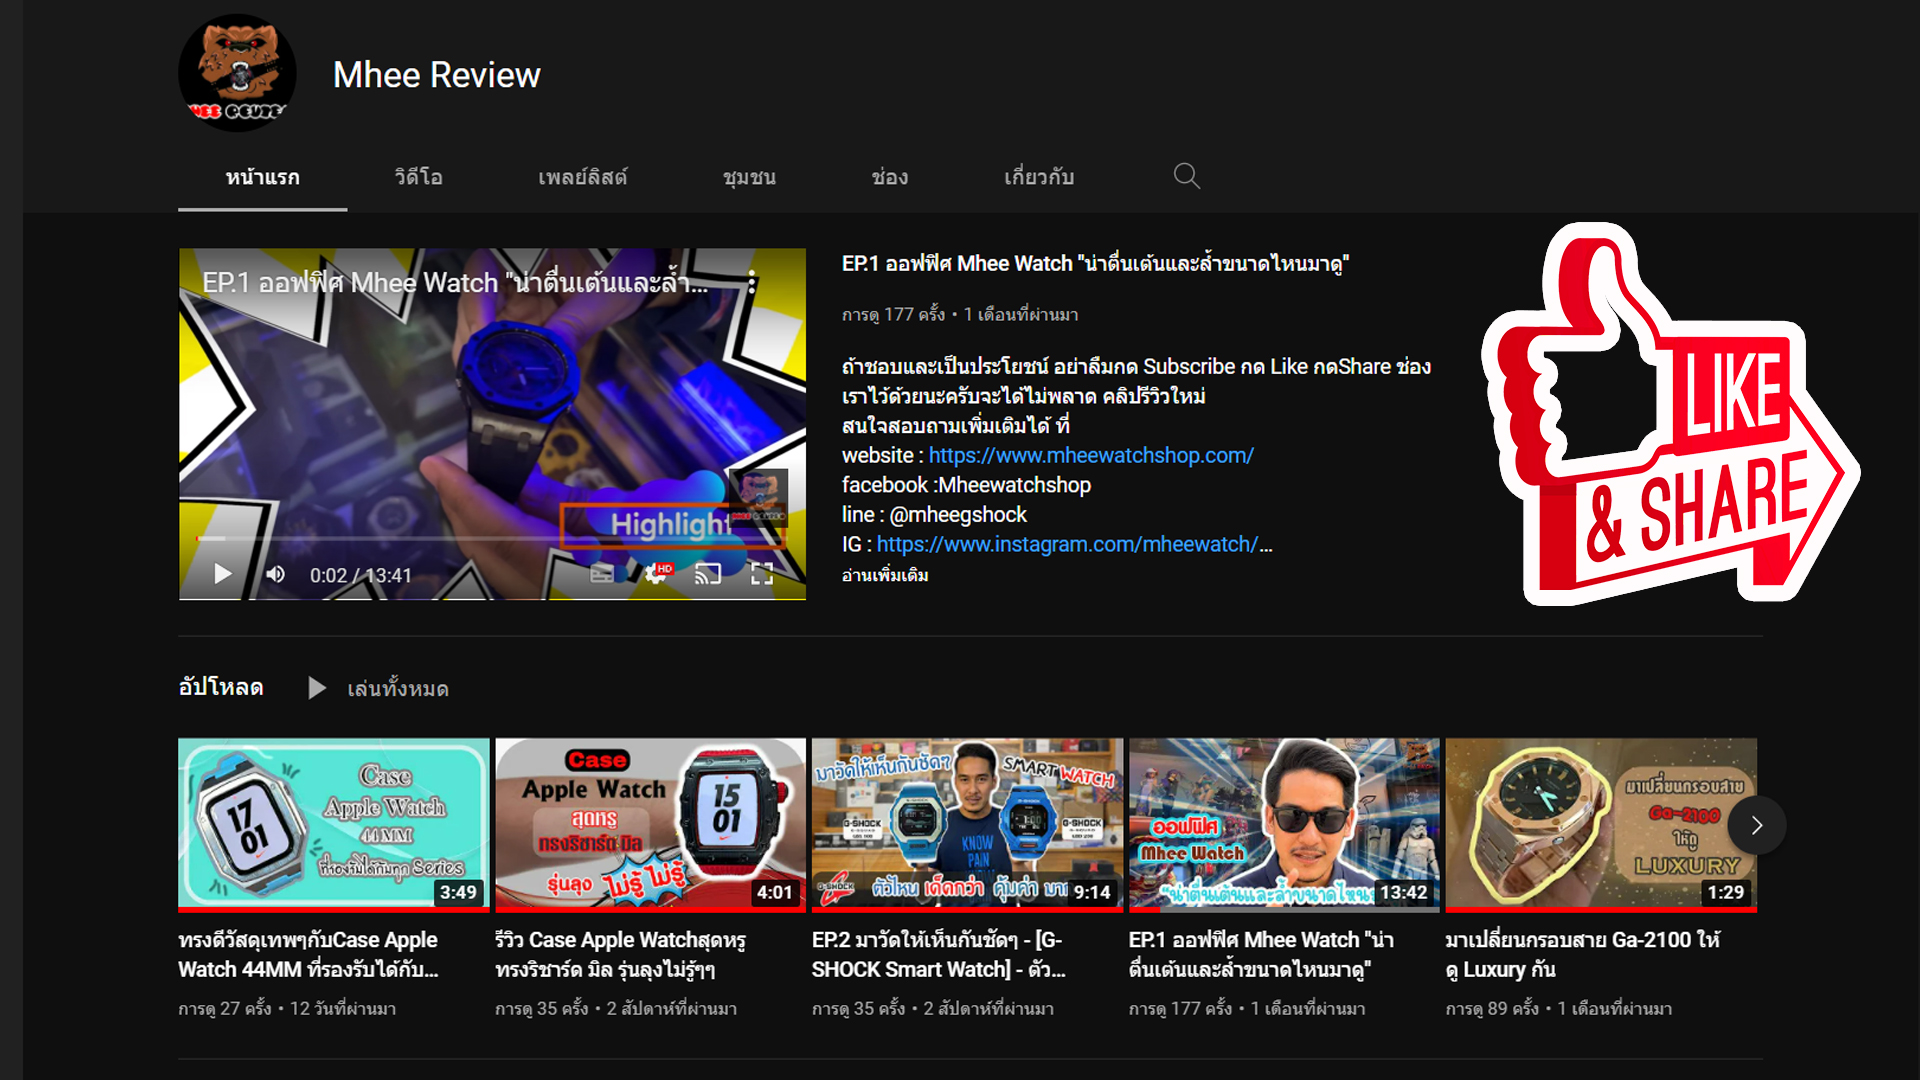Open the EP.2 G-SHOCK Smart Watch thumbnail
Image resolution: width=1920 pixels, height=1080 pixels.
967,824
